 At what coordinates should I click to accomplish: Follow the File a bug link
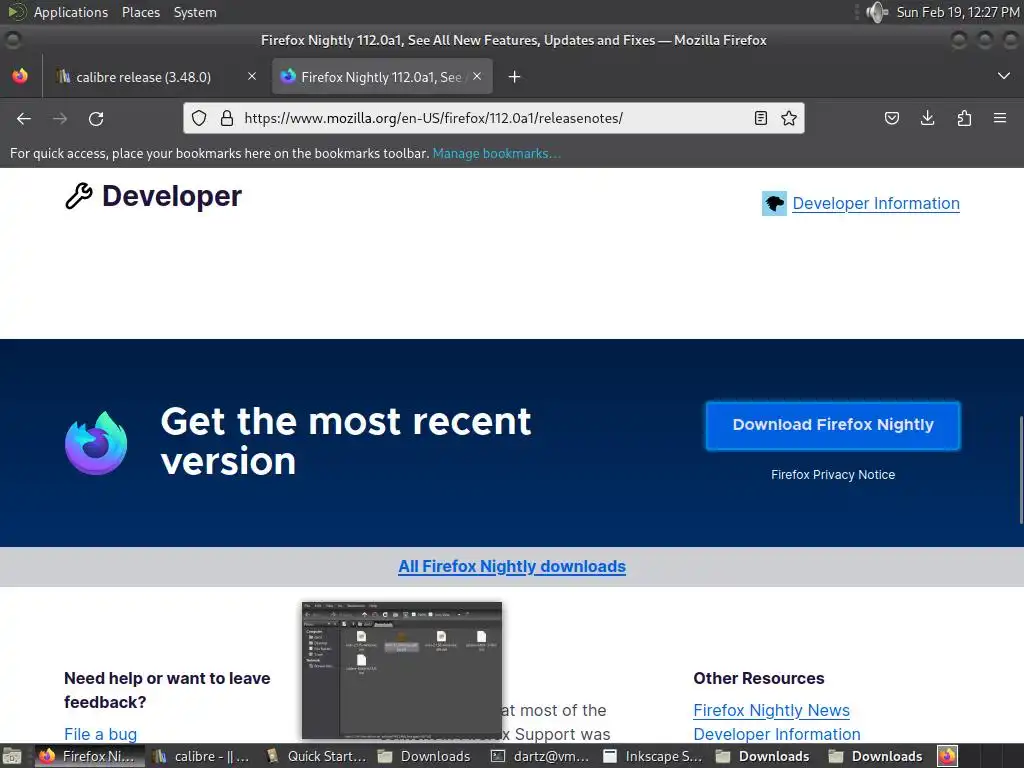pos(101,734)
